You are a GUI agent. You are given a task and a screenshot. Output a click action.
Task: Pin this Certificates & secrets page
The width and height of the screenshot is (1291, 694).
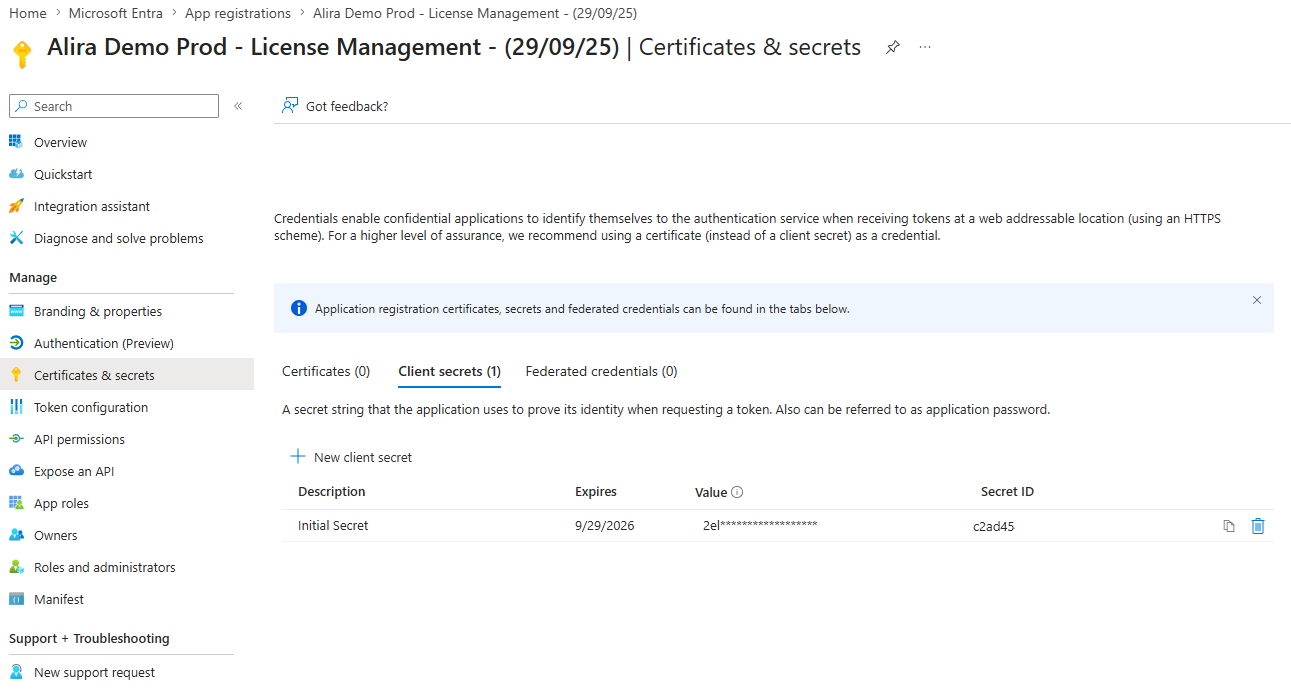point(893,47)
